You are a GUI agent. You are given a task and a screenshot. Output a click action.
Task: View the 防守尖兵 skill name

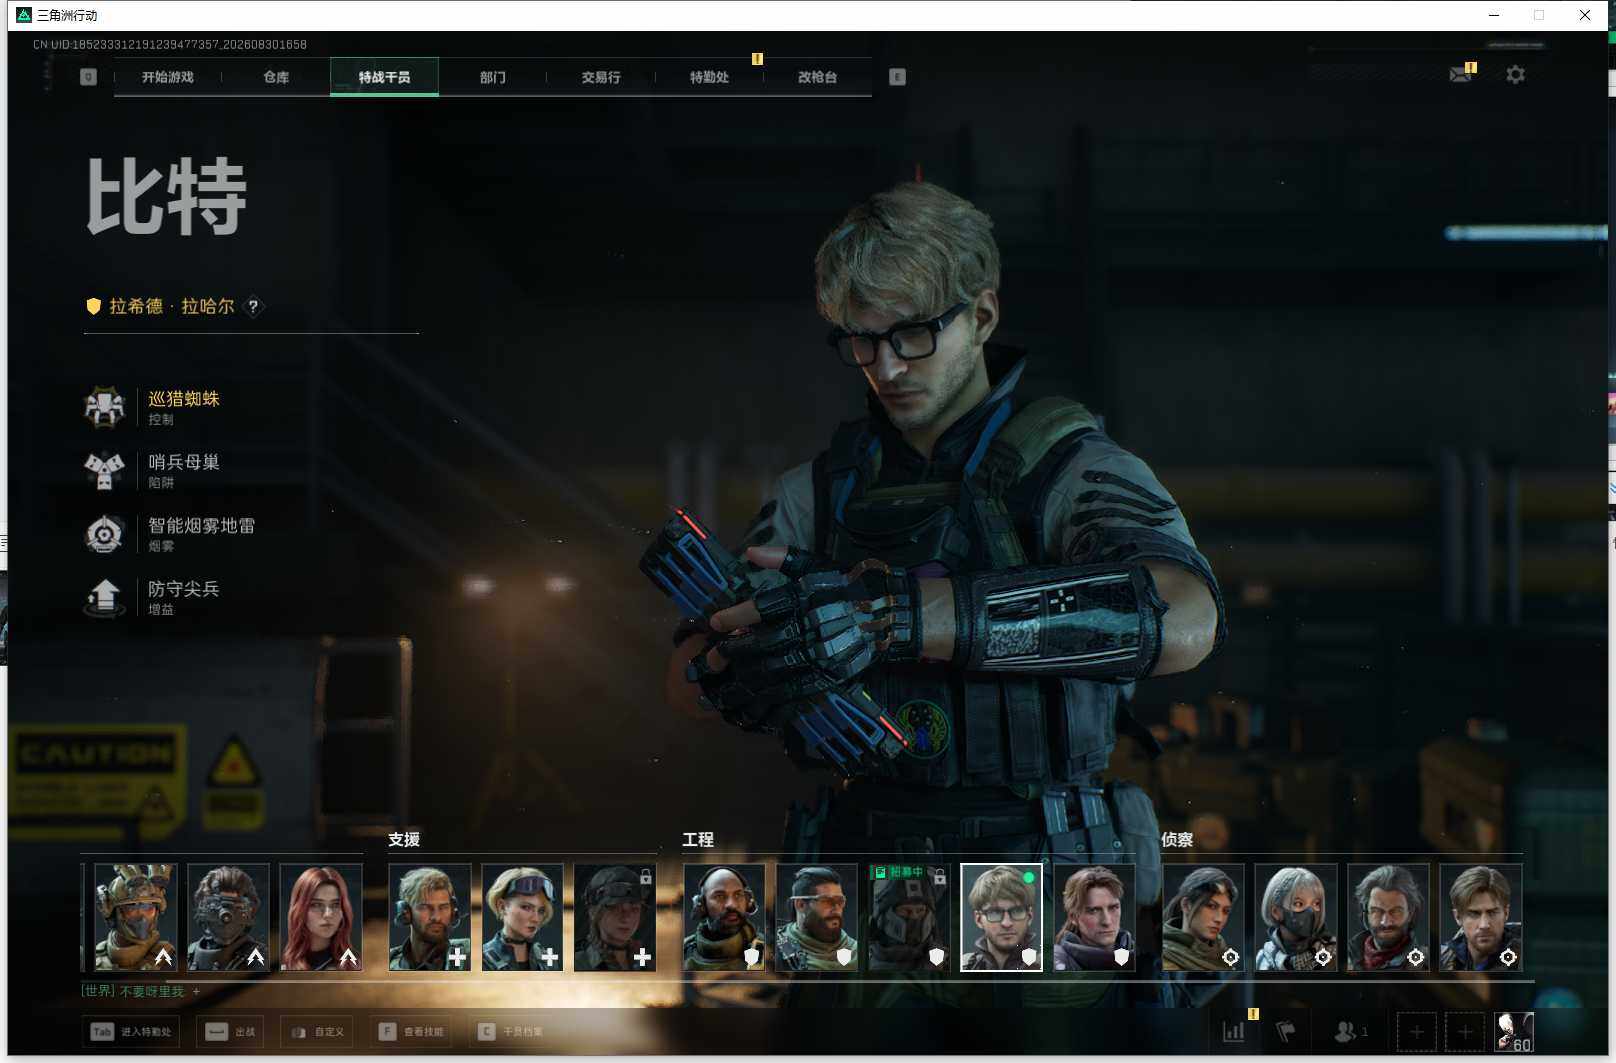click(184, 589)
